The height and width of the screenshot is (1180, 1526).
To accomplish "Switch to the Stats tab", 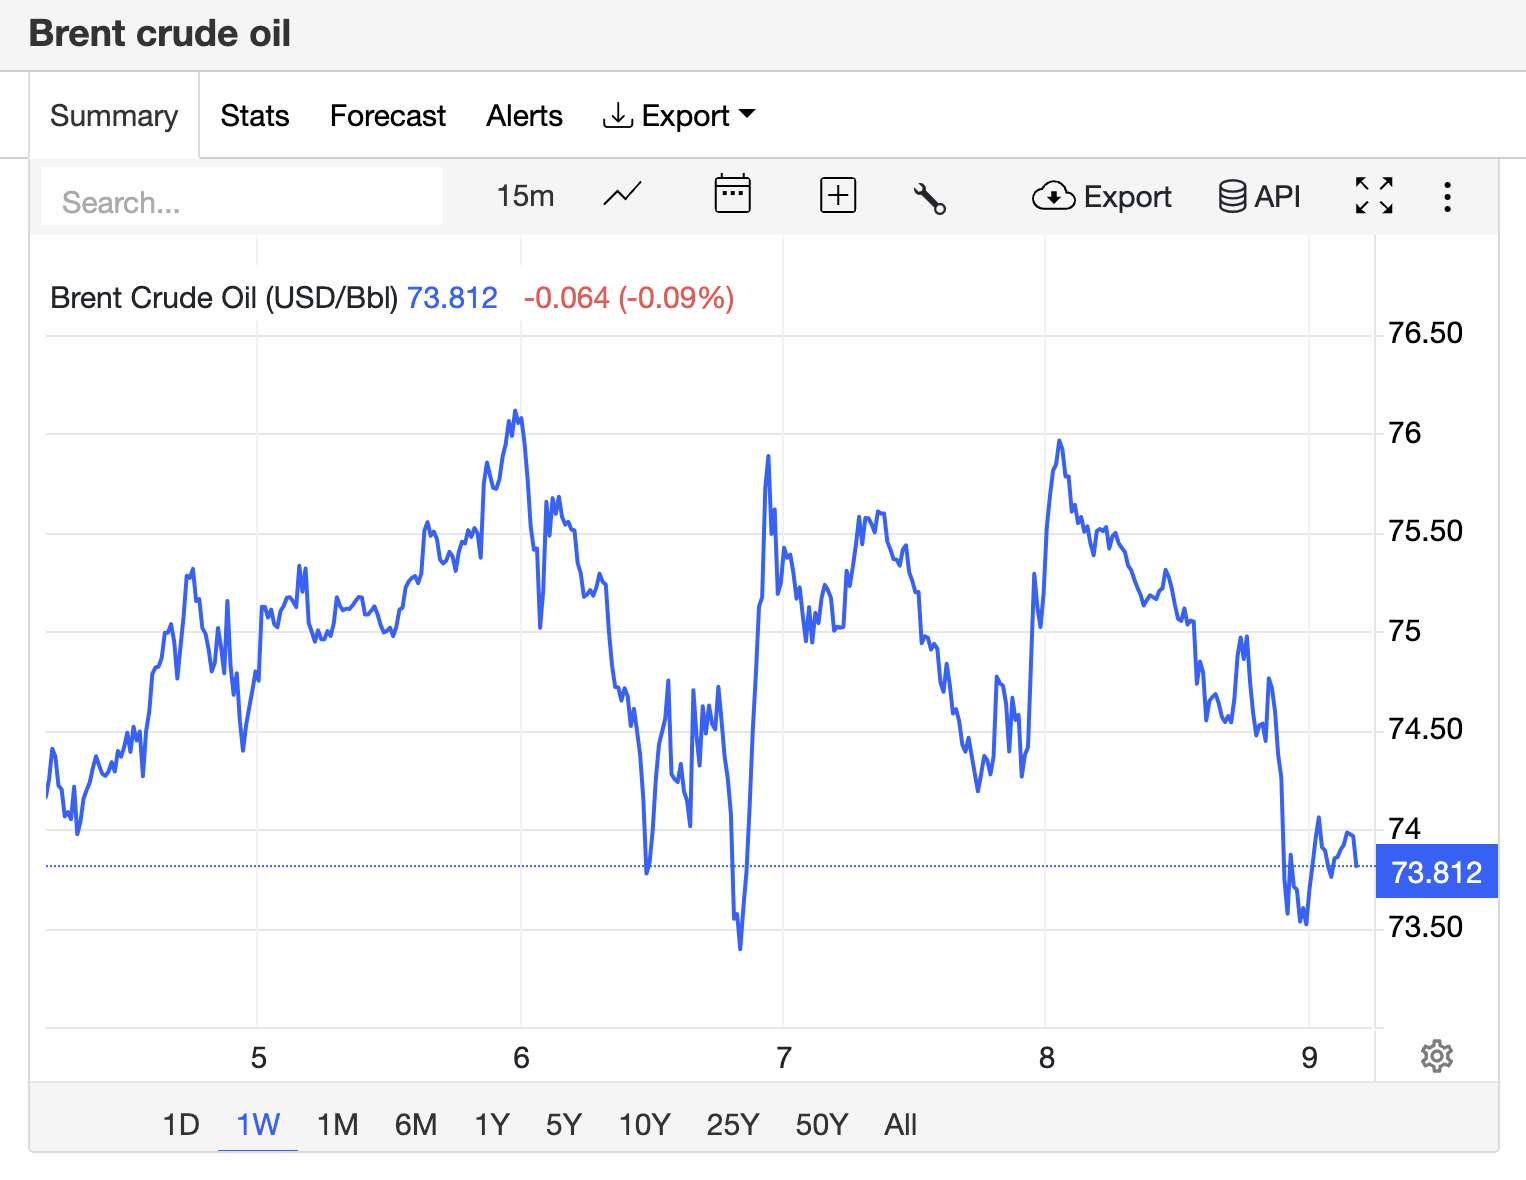I will pos(255,116).
